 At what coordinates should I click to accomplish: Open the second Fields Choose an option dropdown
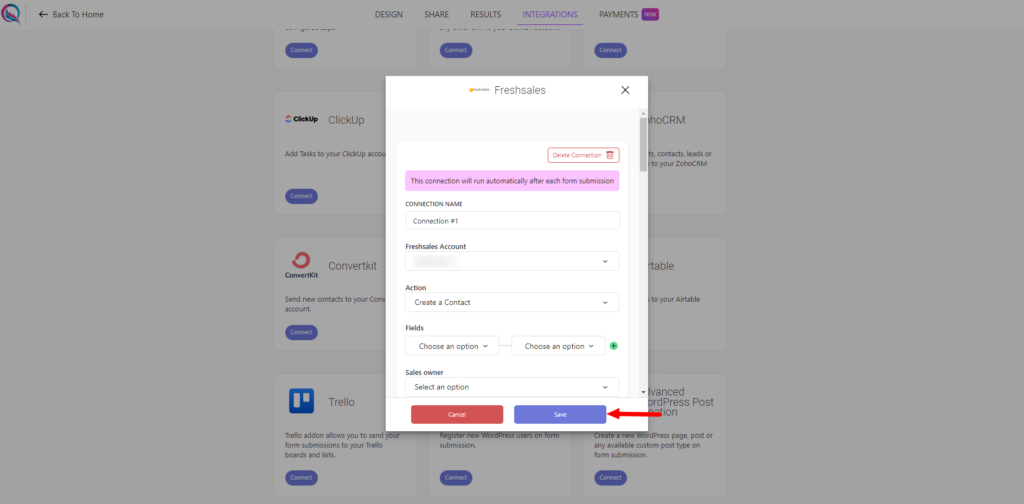[558, 346]
